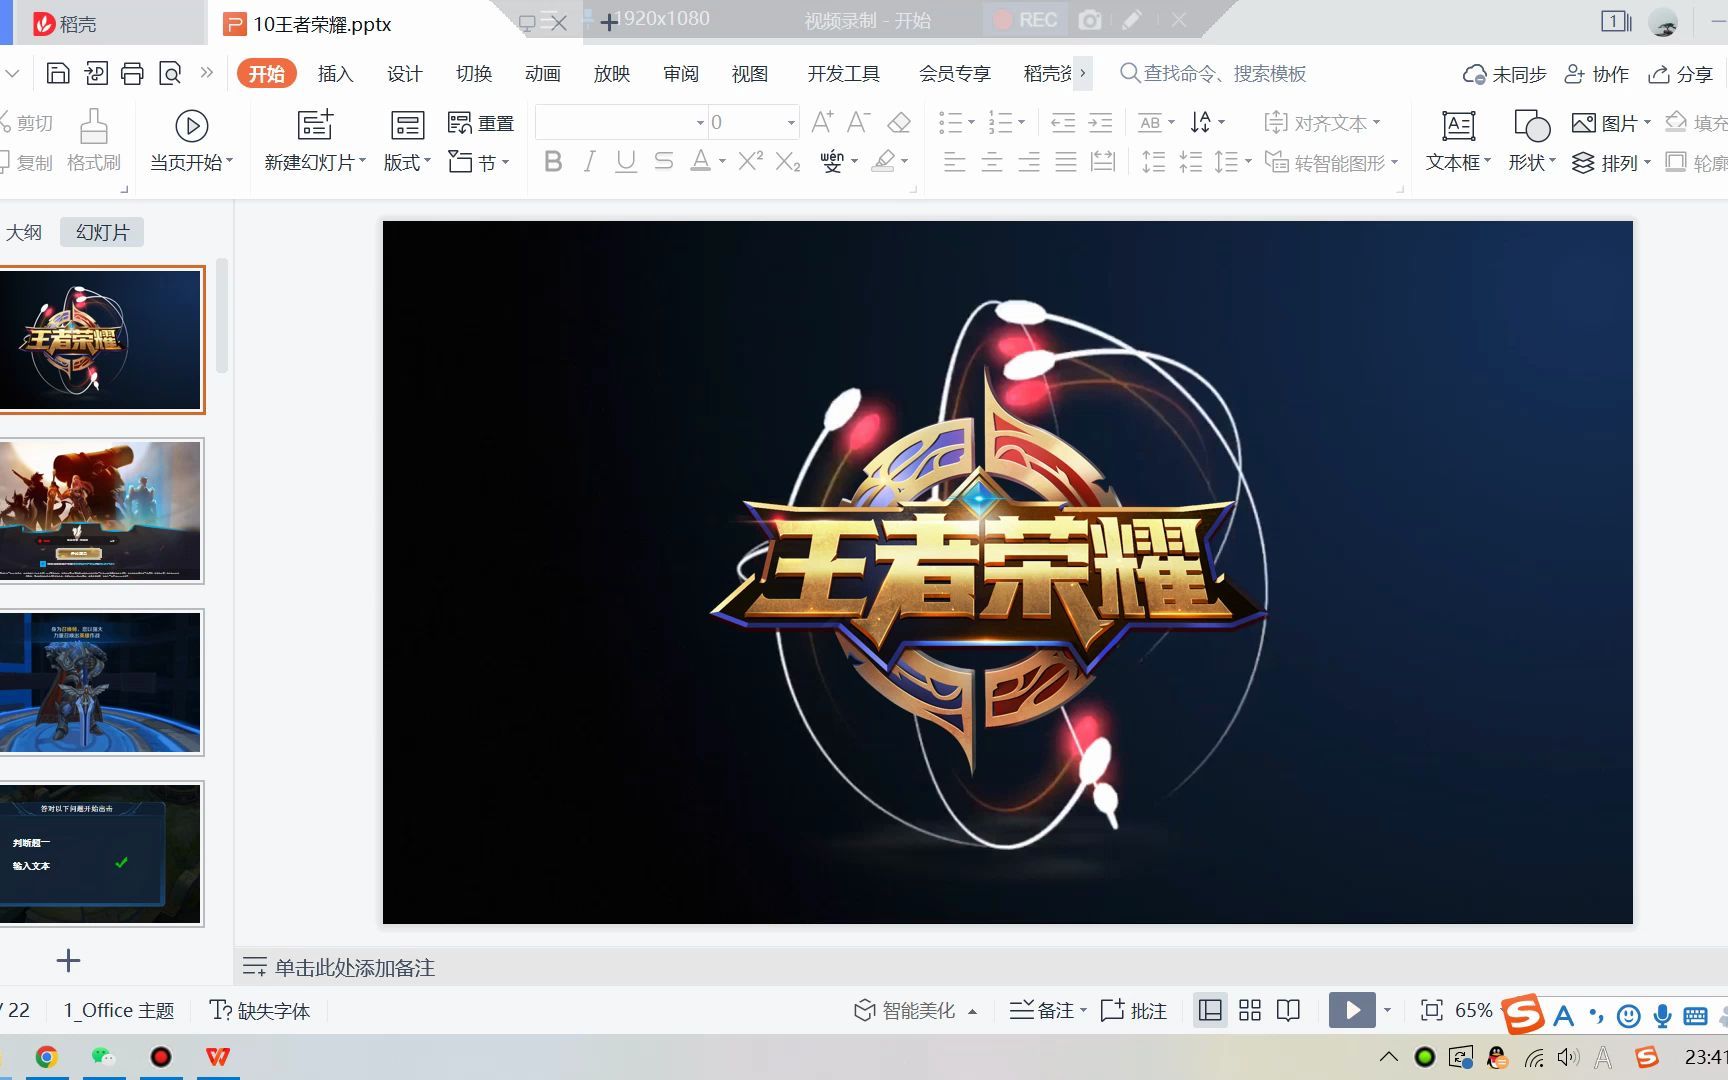Toggle center text alignment
Screen dimensions: 1728x1080
(991, 162)
